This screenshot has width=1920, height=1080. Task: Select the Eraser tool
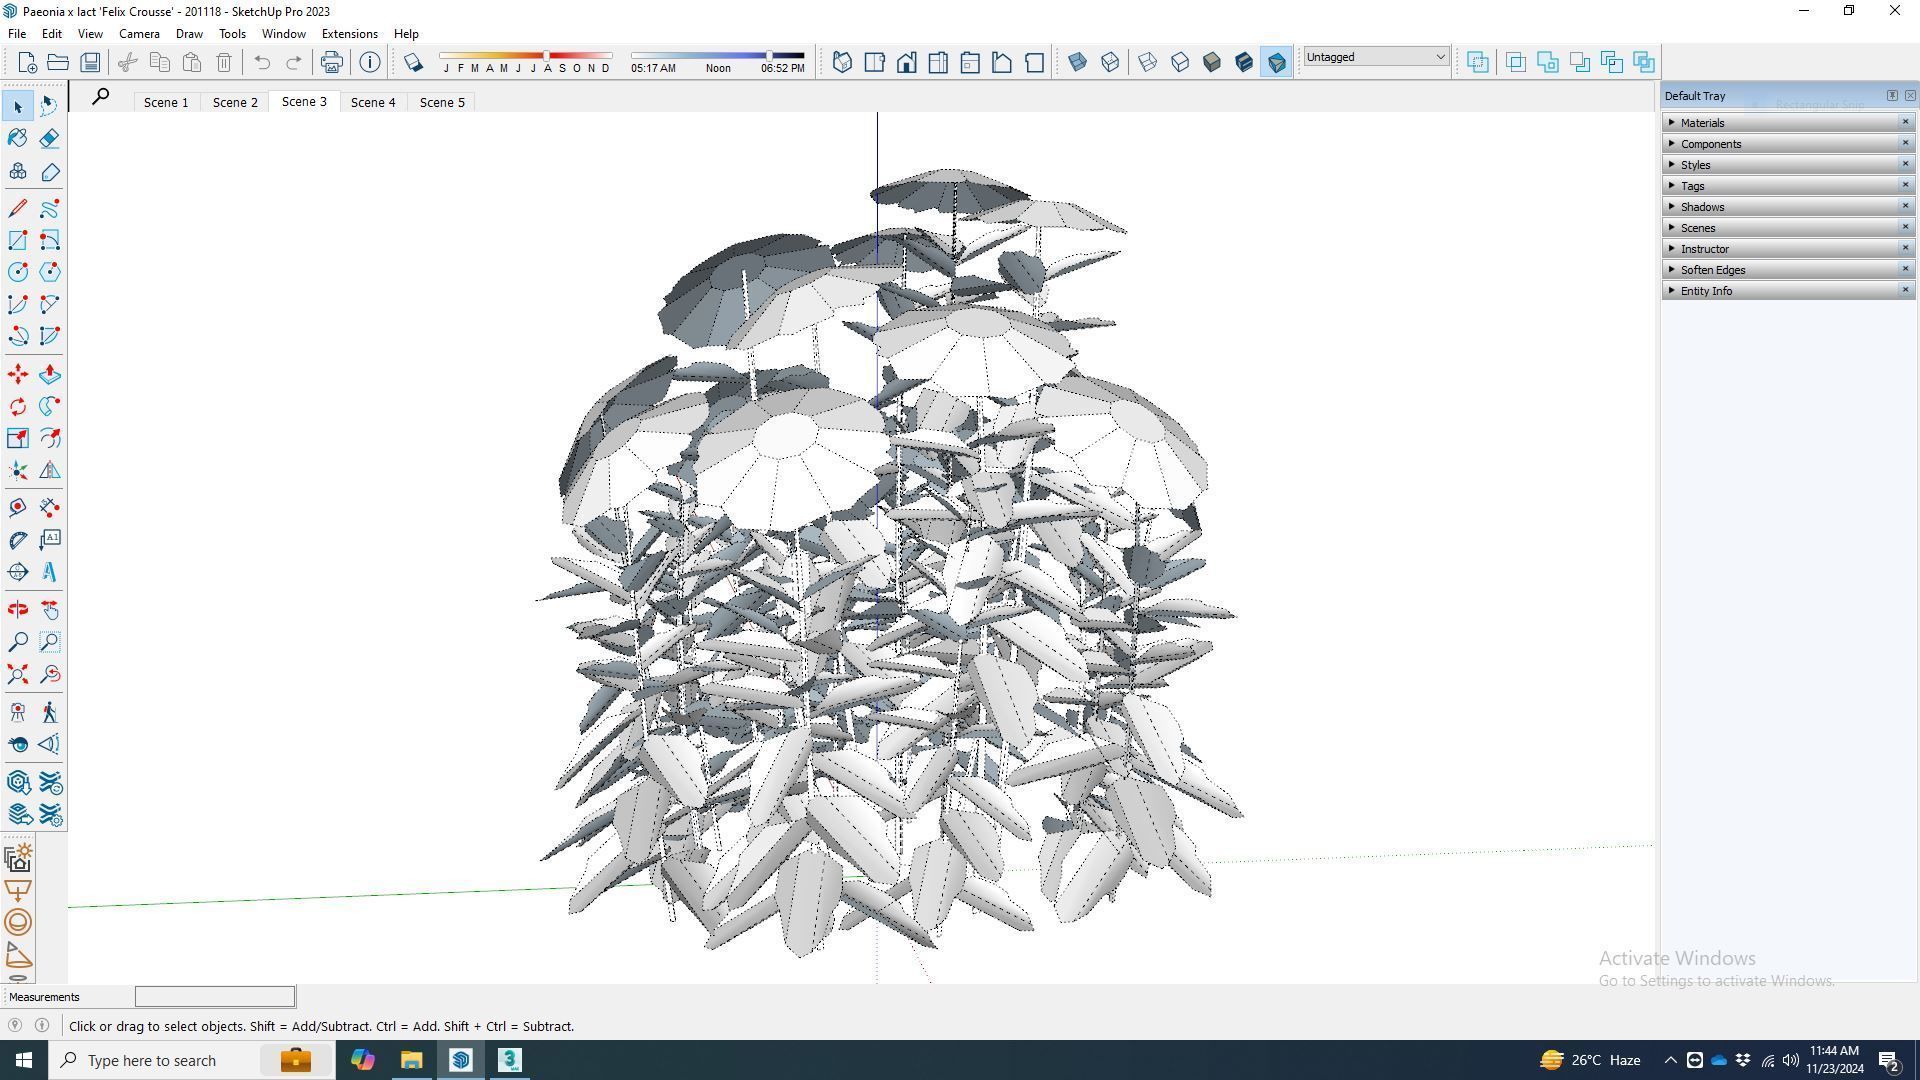click(x=50, y=138)
